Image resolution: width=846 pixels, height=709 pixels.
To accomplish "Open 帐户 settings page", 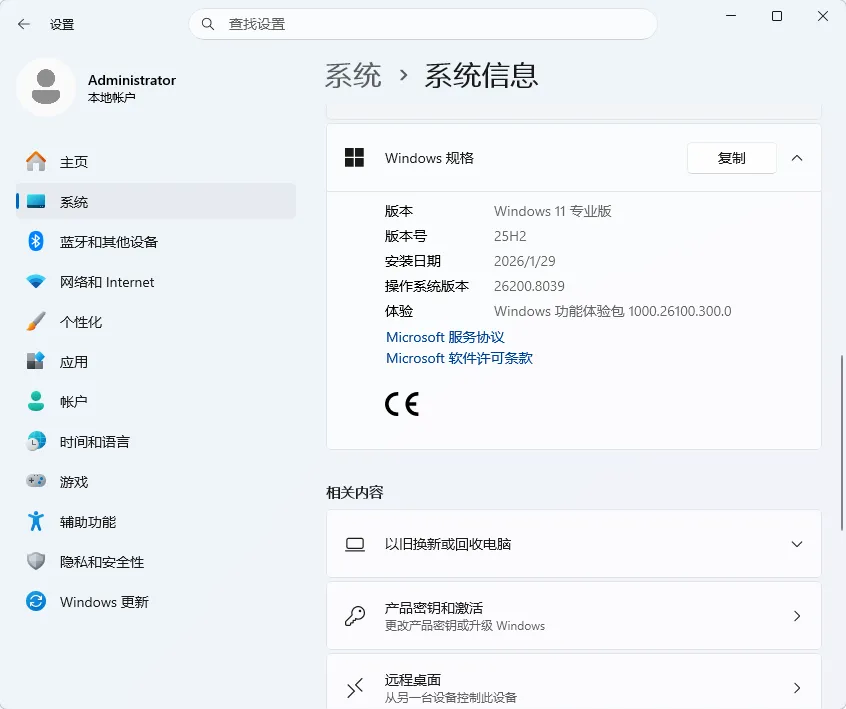I will (x=155, y=401).
